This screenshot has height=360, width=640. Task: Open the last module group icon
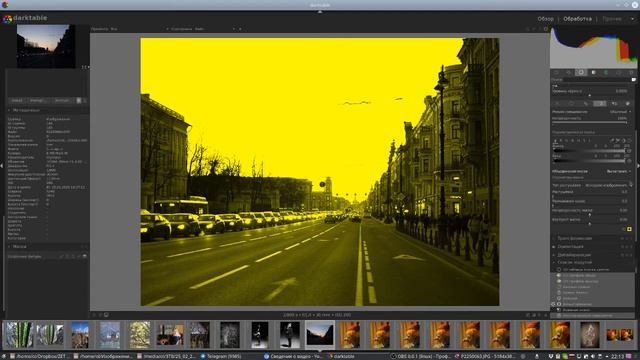point(631,72)
